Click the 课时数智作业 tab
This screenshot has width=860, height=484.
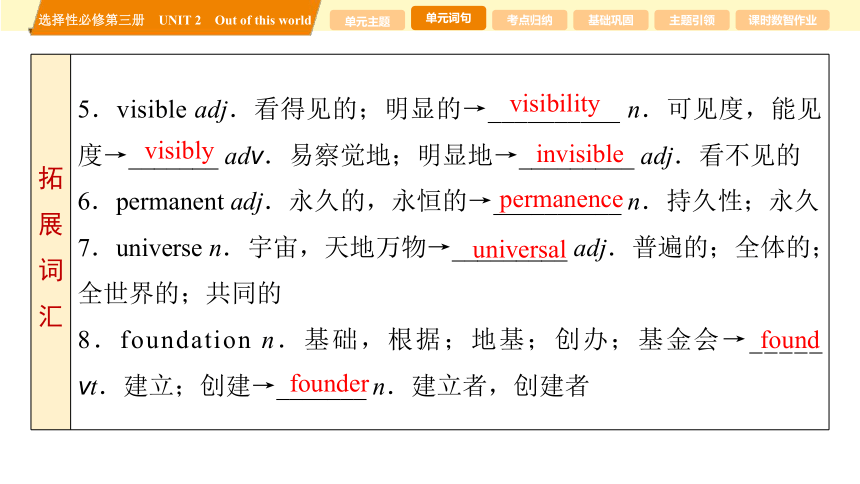pos(782,21)
